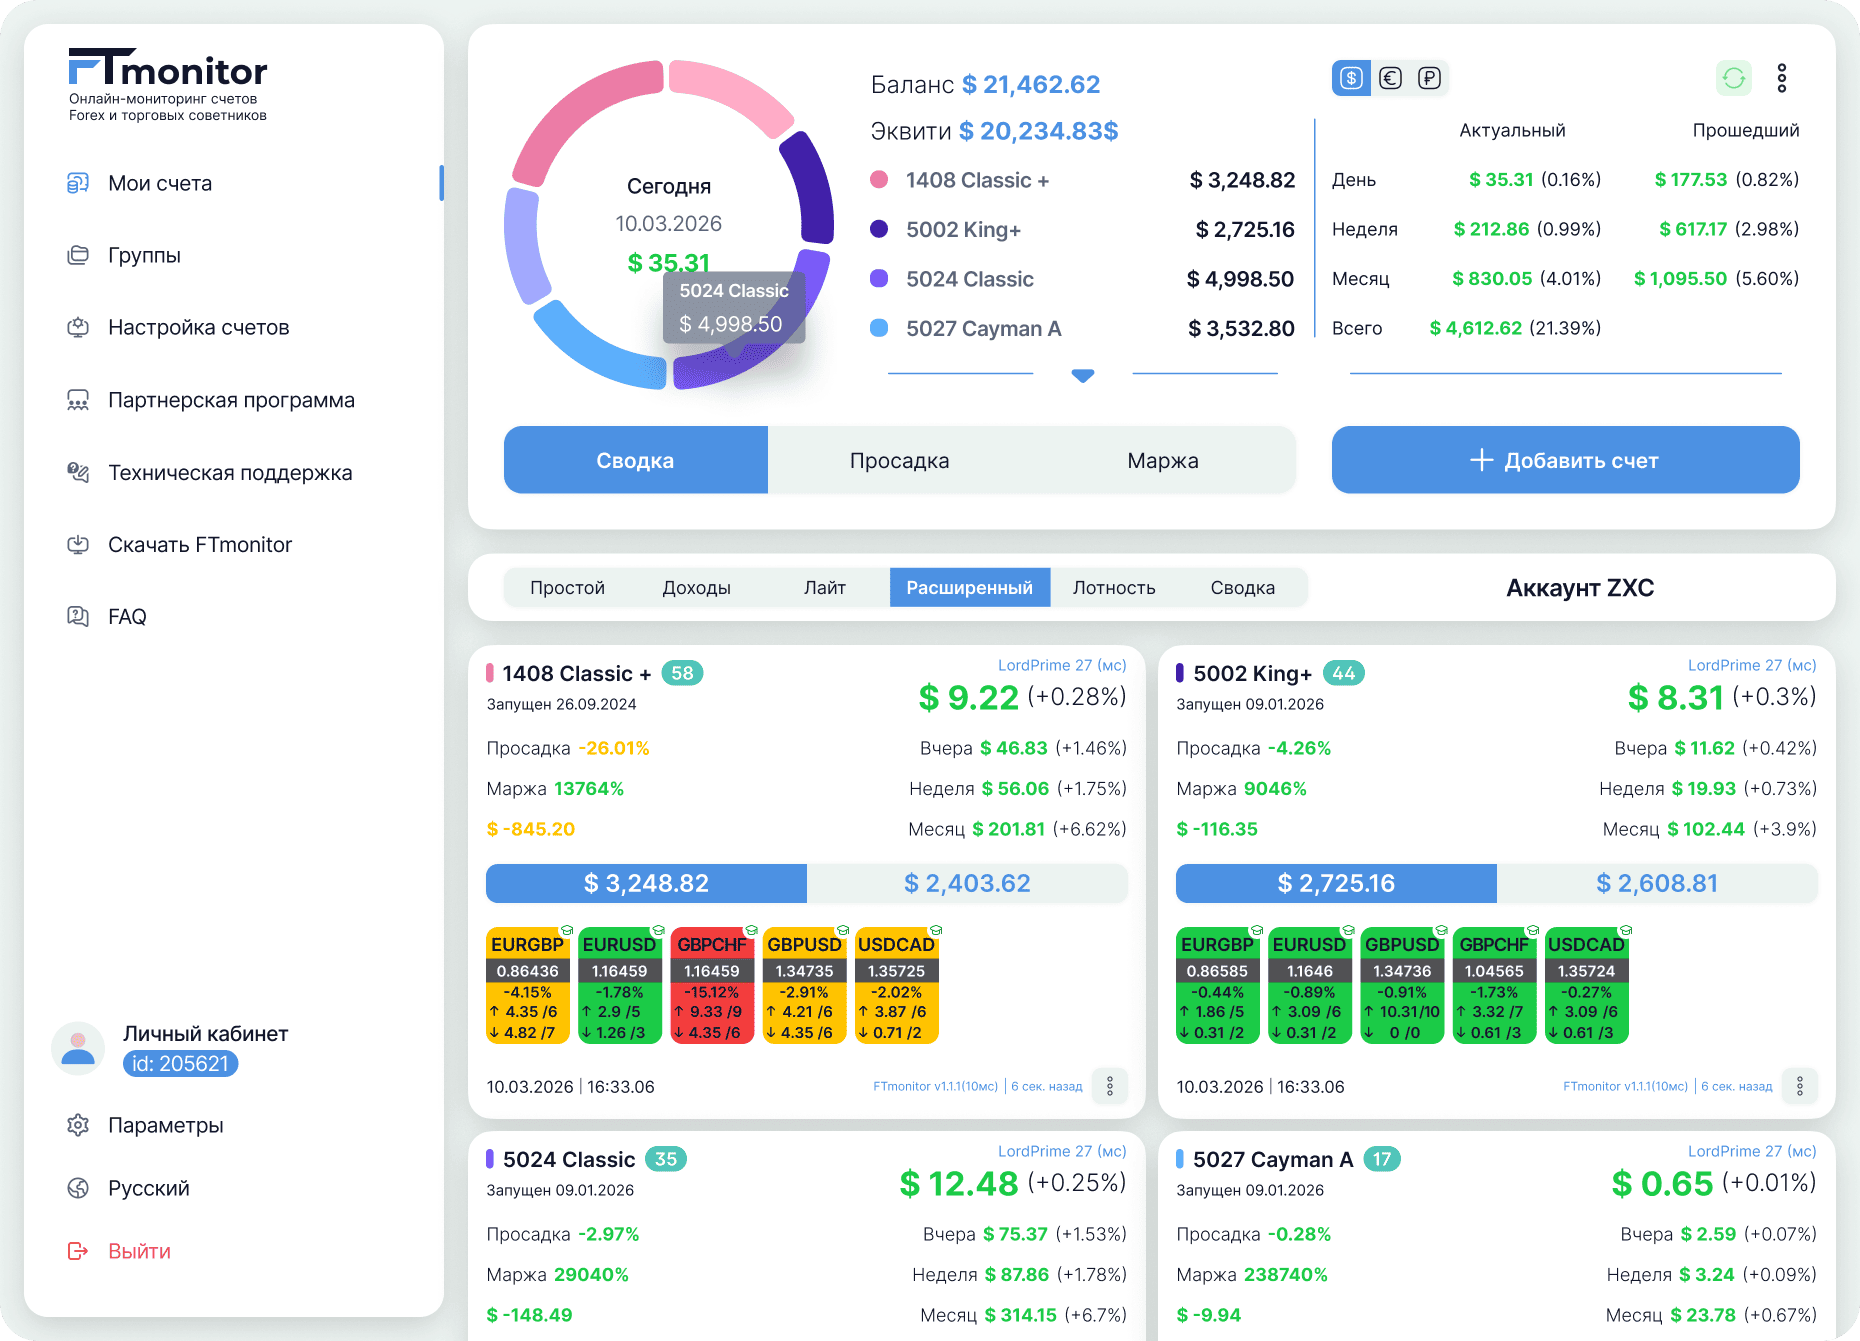Image resolution: width=1860 pixels, height=1341 pixels.
Task: Open options menu for 5002 King+ card
Action: coord(1799,1086)
